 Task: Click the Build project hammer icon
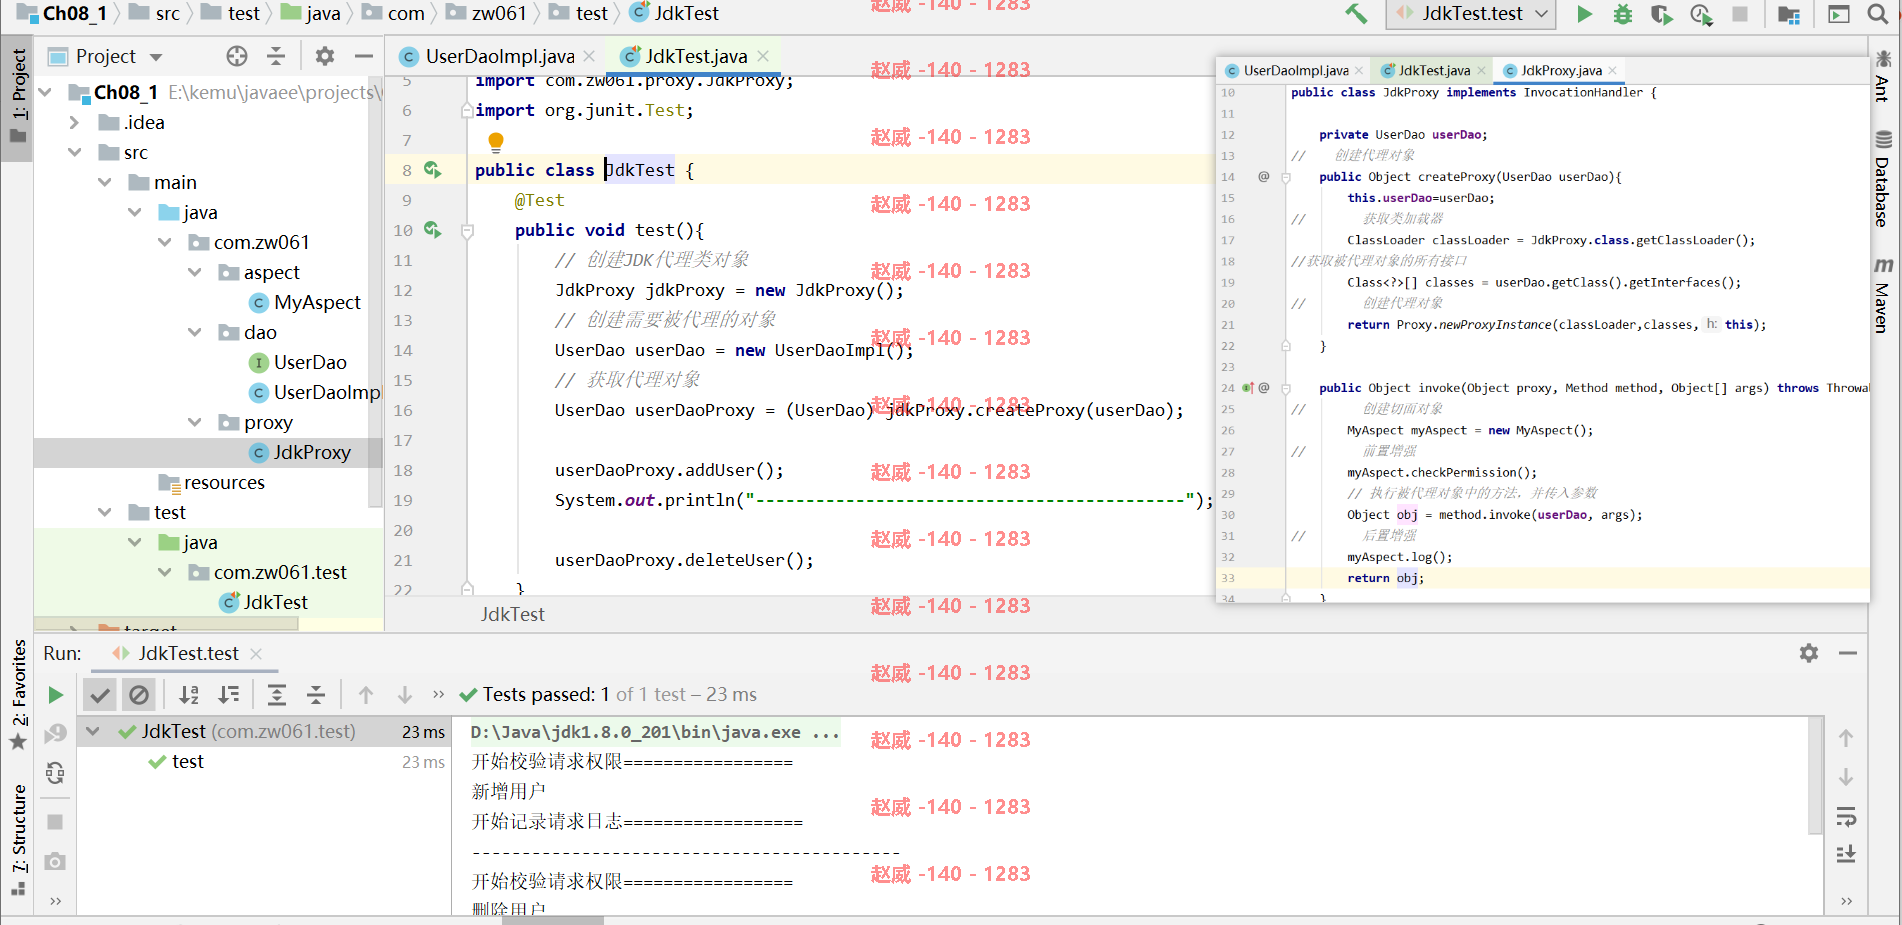click(x=1355, y=14)
